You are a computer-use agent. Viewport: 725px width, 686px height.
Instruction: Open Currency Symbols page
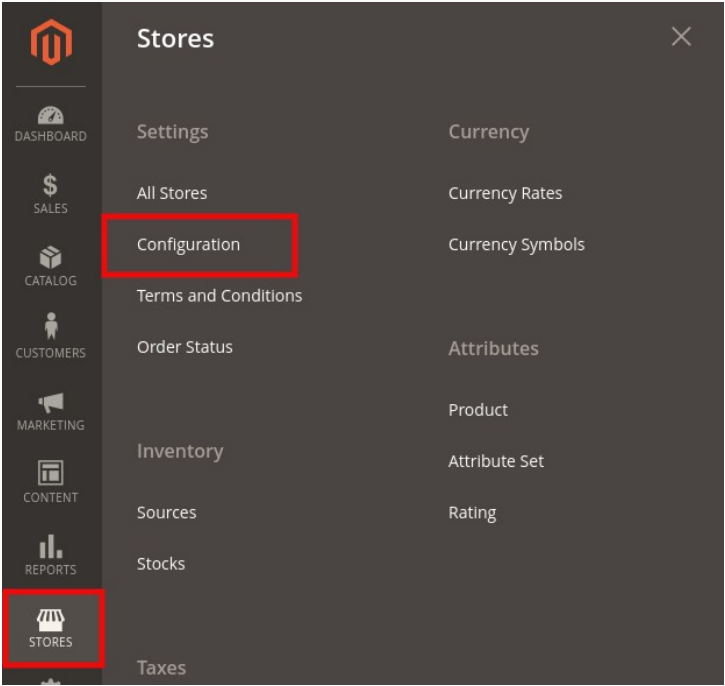[516, 244]
